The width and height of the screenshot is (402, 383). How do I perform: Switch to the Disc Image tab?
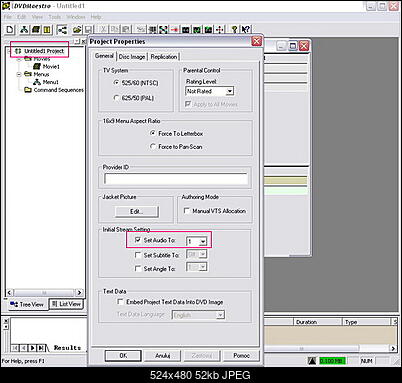tap(132, 57)
